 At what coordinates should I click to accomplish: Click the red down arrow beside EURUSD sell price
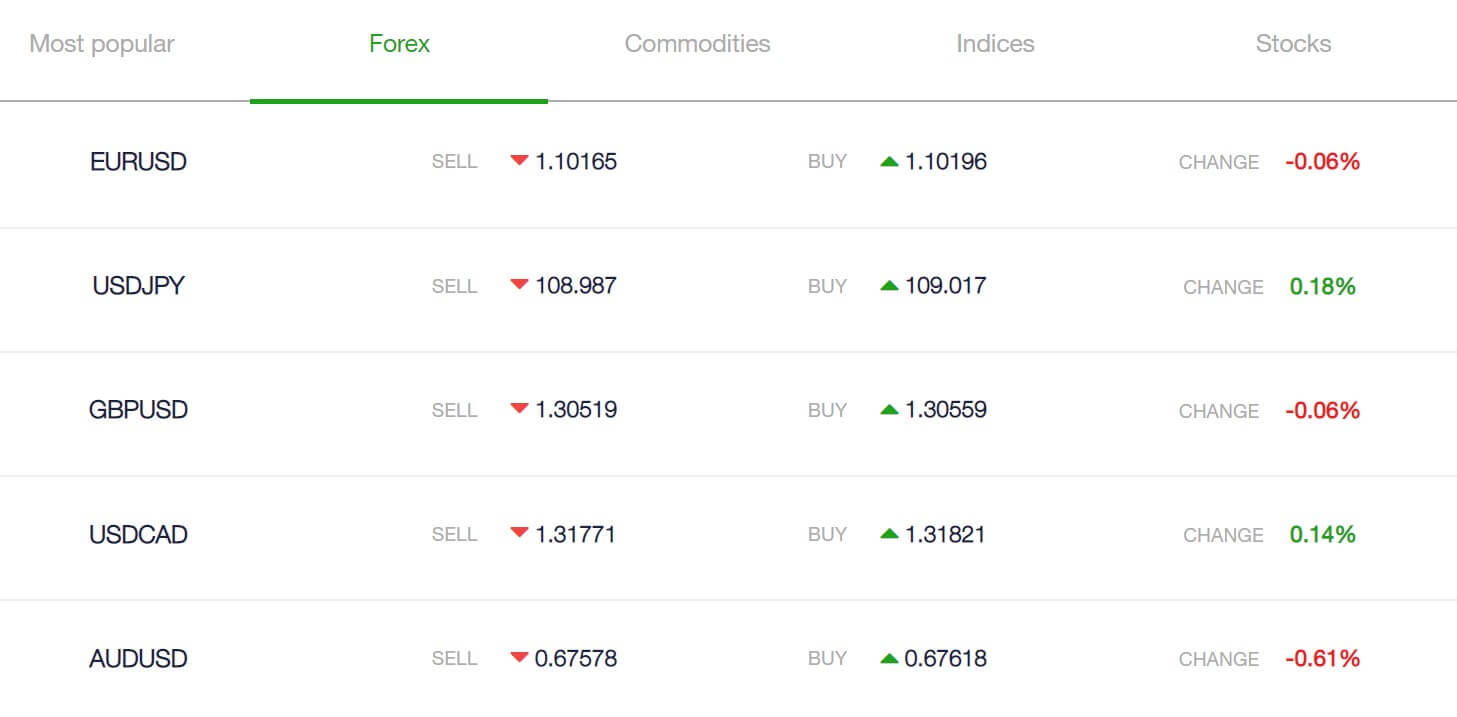click(x=519, y=160)
